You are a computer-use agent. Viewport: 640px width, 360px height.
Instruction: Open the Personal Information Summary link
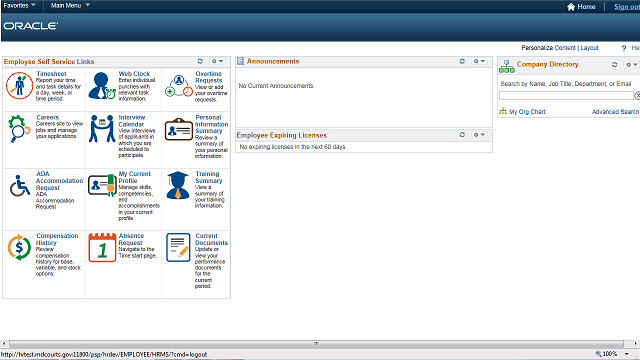tap(211, 124)
